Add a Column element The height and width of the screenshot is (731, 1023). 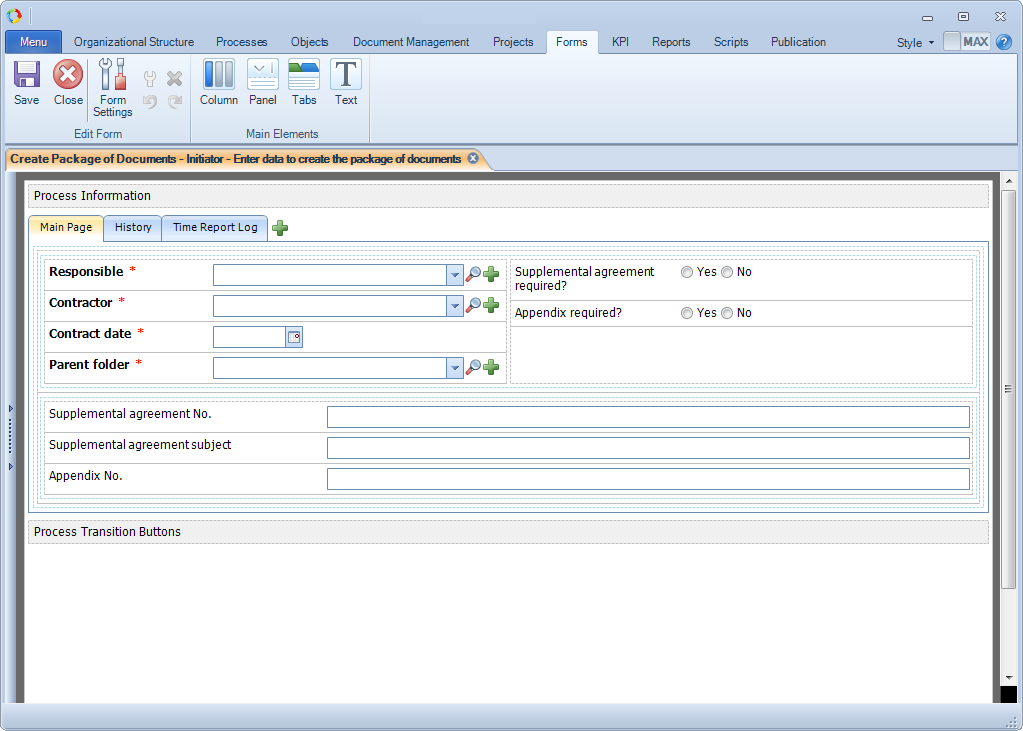pyautogui.click(x=219, y=82)
